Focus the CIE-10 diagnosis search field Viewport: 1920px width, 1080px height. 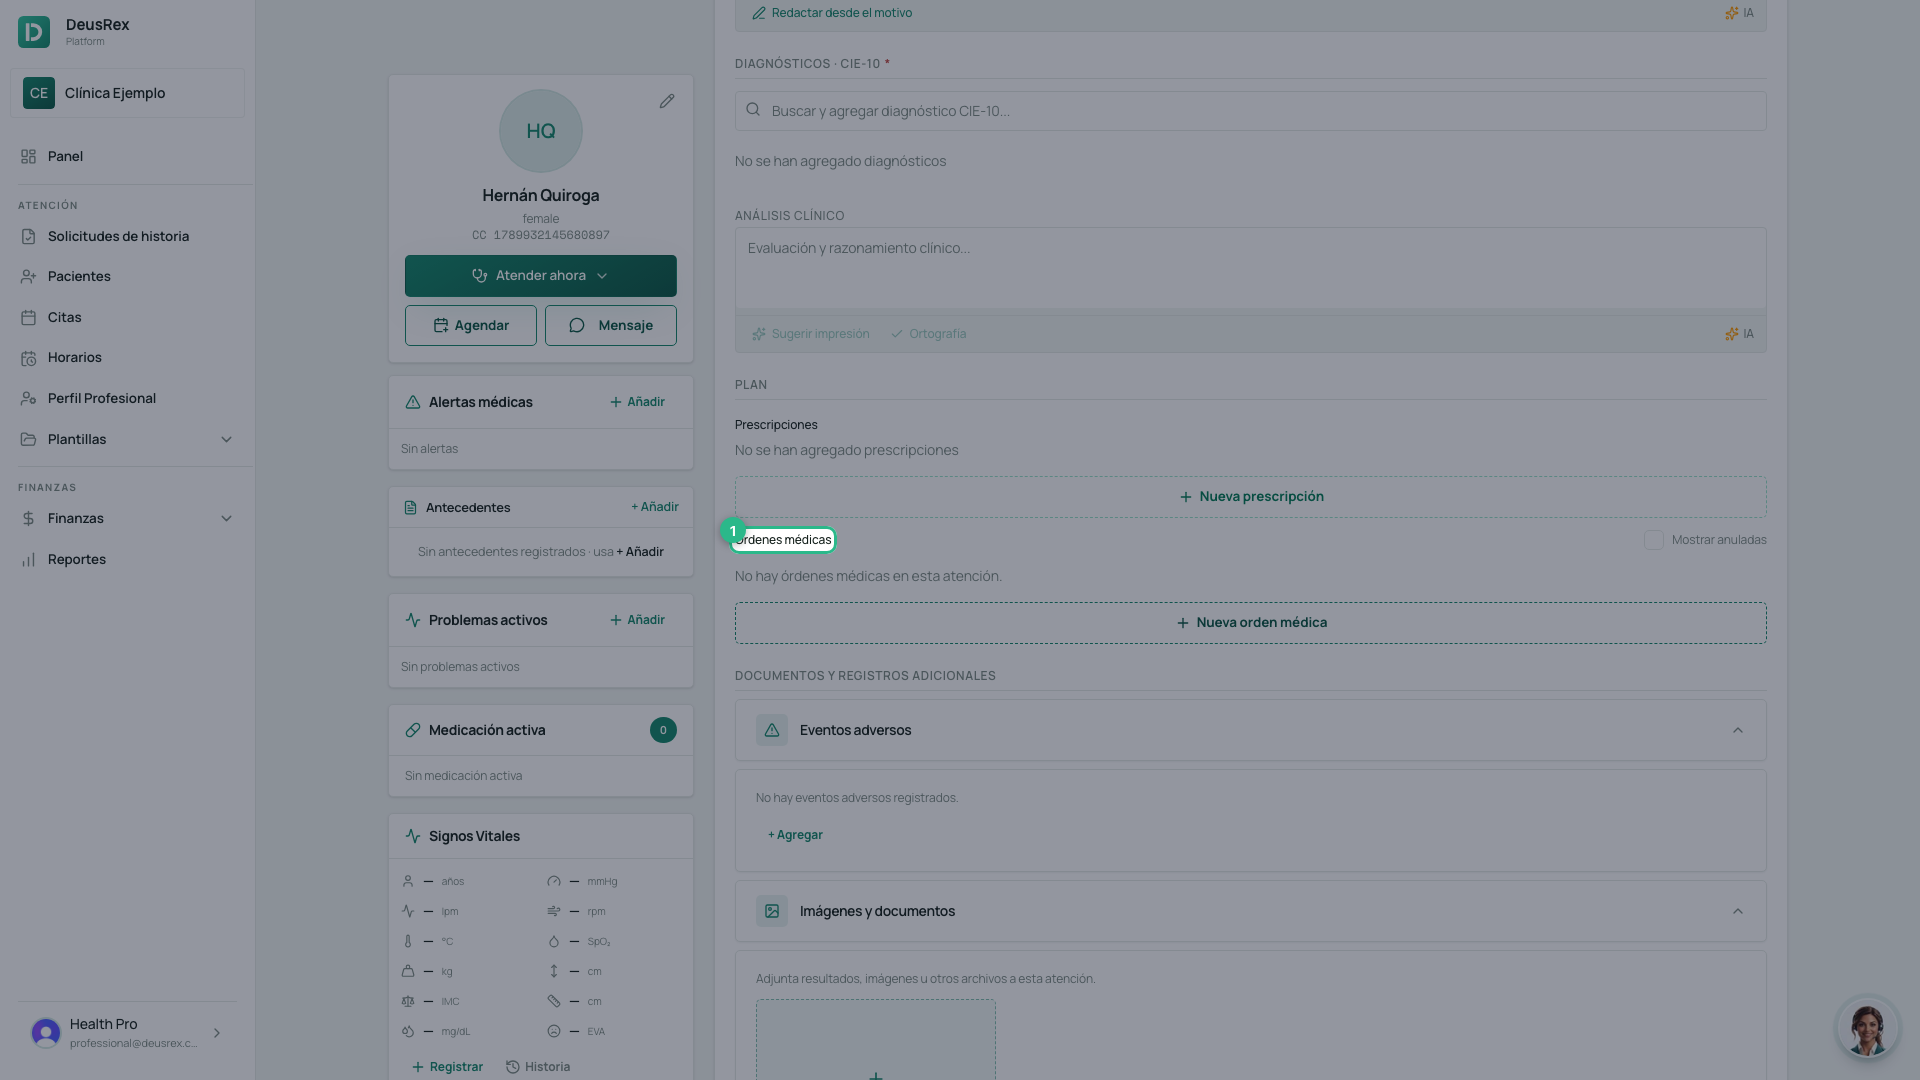1251,111
